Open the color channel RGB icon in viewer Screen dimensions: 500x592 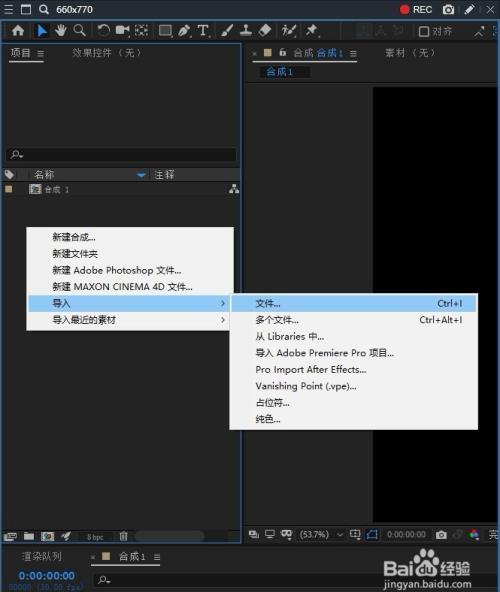[x=474, y=535]
